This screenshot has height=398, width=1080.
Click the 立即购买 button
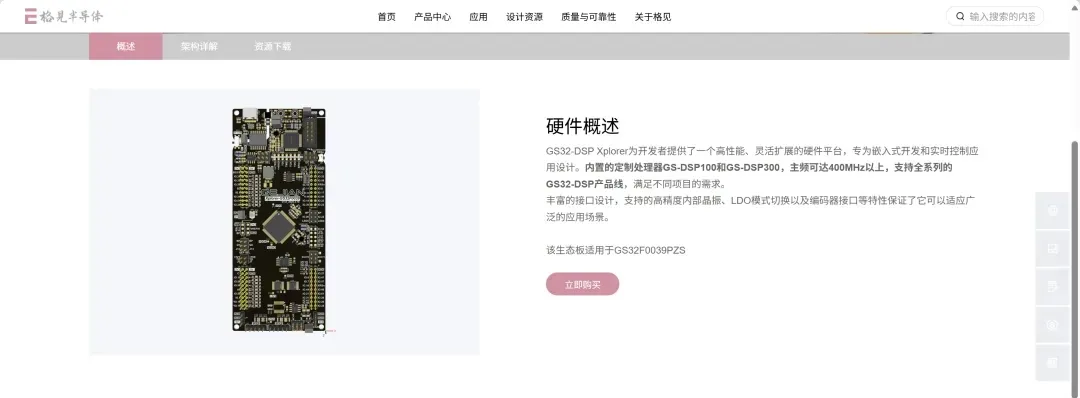tap(583, 284)
